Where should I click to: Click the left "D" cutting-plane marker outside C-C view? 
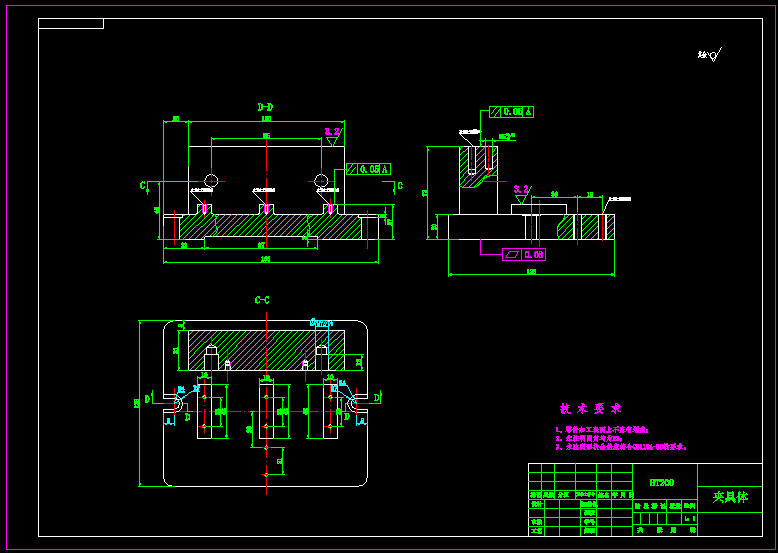pos(147,399)
